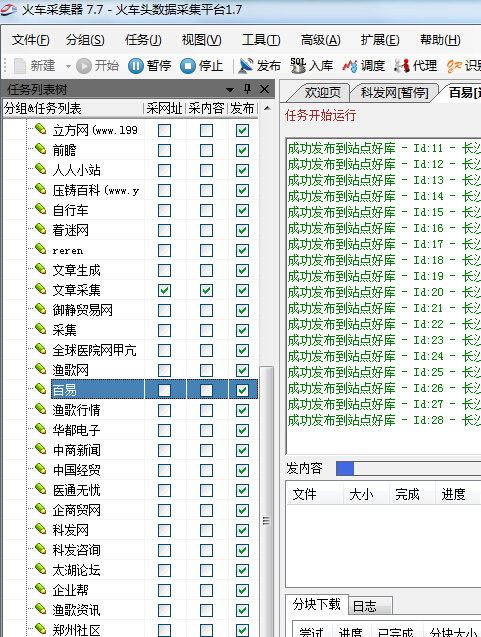The image size is (481, 637).
Task: Click the 发布 publish toolbar icon
Action: tap(245, 66)
